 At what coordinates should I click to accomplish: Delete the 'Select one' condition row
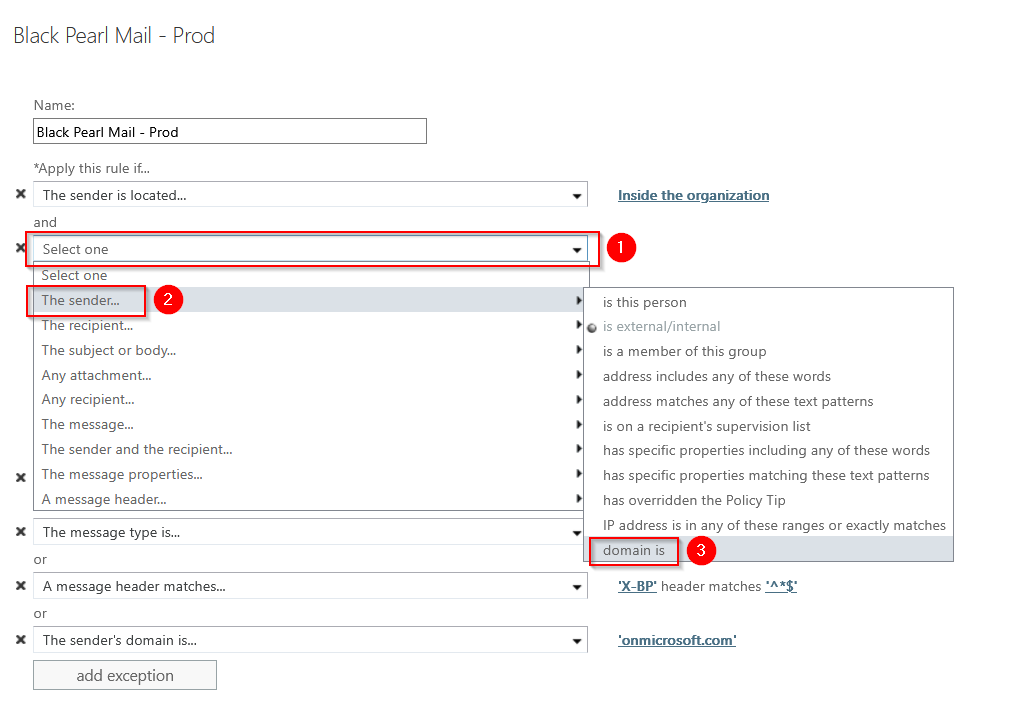pos(21,248)
